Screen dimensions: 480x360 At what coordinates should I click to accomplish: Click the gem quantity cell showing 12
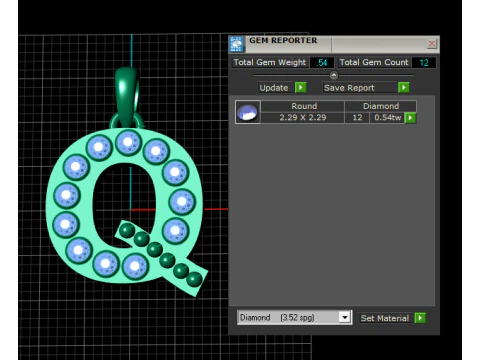(357, 118)
